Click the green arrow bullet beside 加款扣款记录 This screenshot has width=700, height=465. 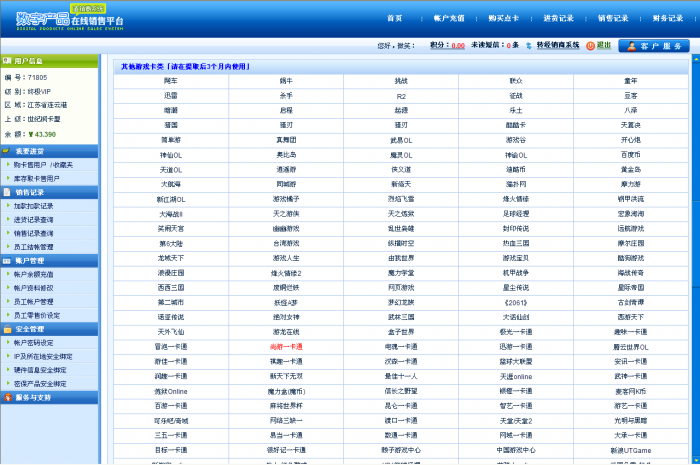[x=8, y=206]
